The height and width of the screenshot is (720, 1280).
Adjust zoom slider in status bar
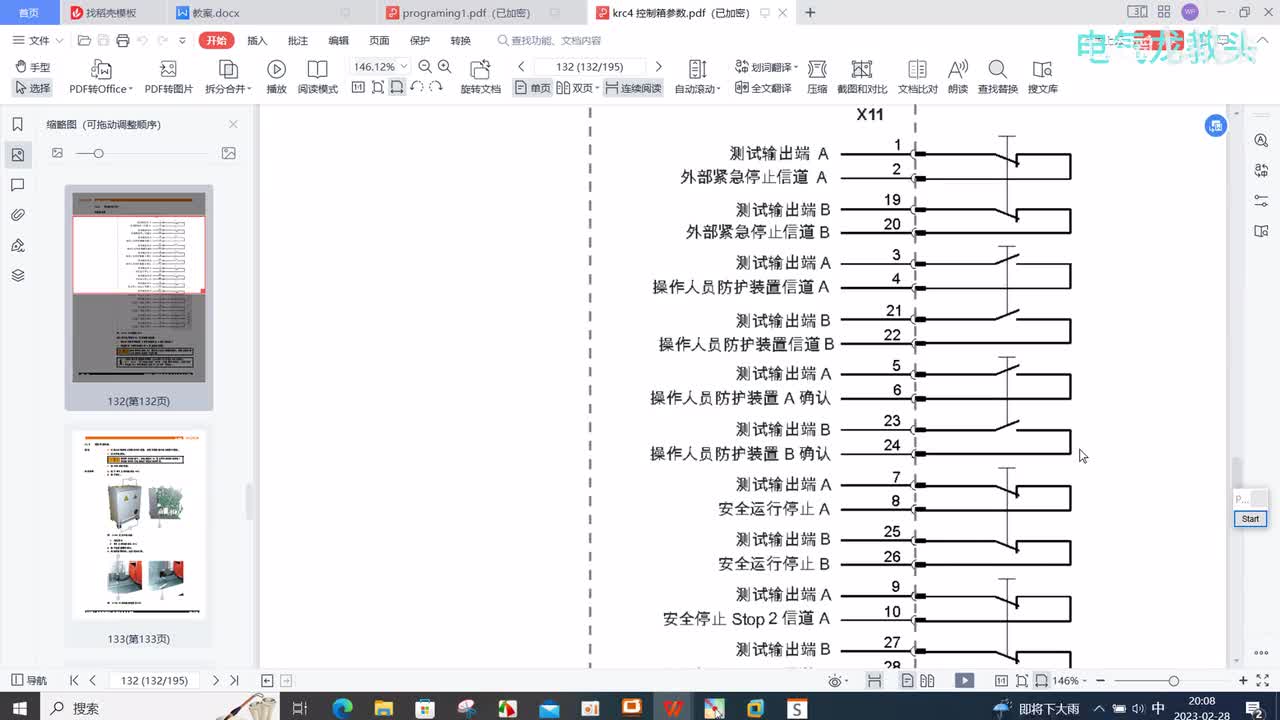click(x=1173, y=680)
